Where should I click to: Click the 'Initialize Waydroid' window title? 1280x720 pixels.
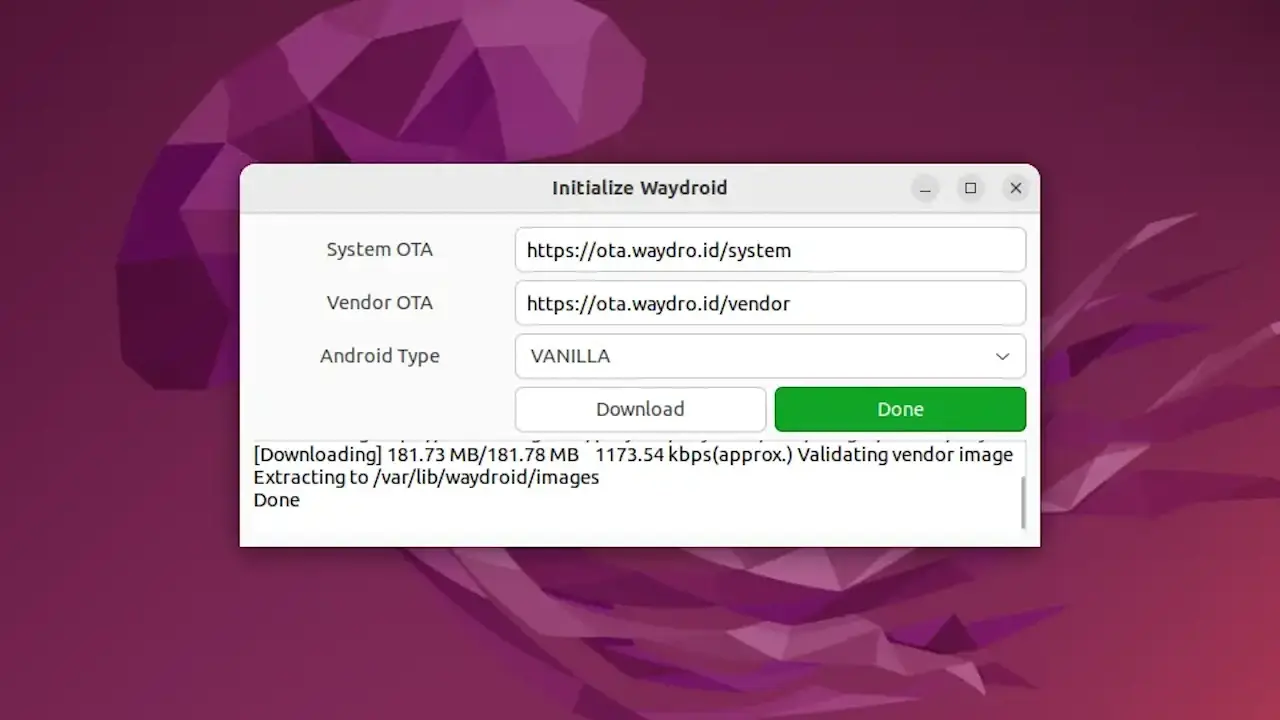coord(640,188)
